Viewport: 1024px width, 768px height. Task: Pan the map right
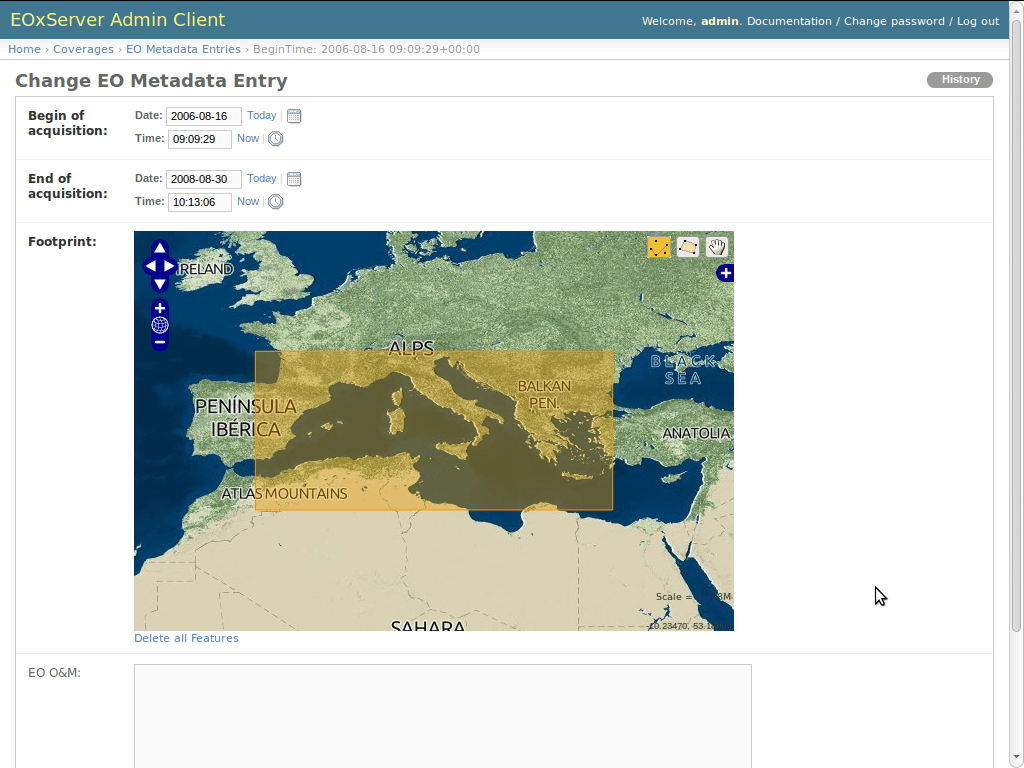(169, 266)
